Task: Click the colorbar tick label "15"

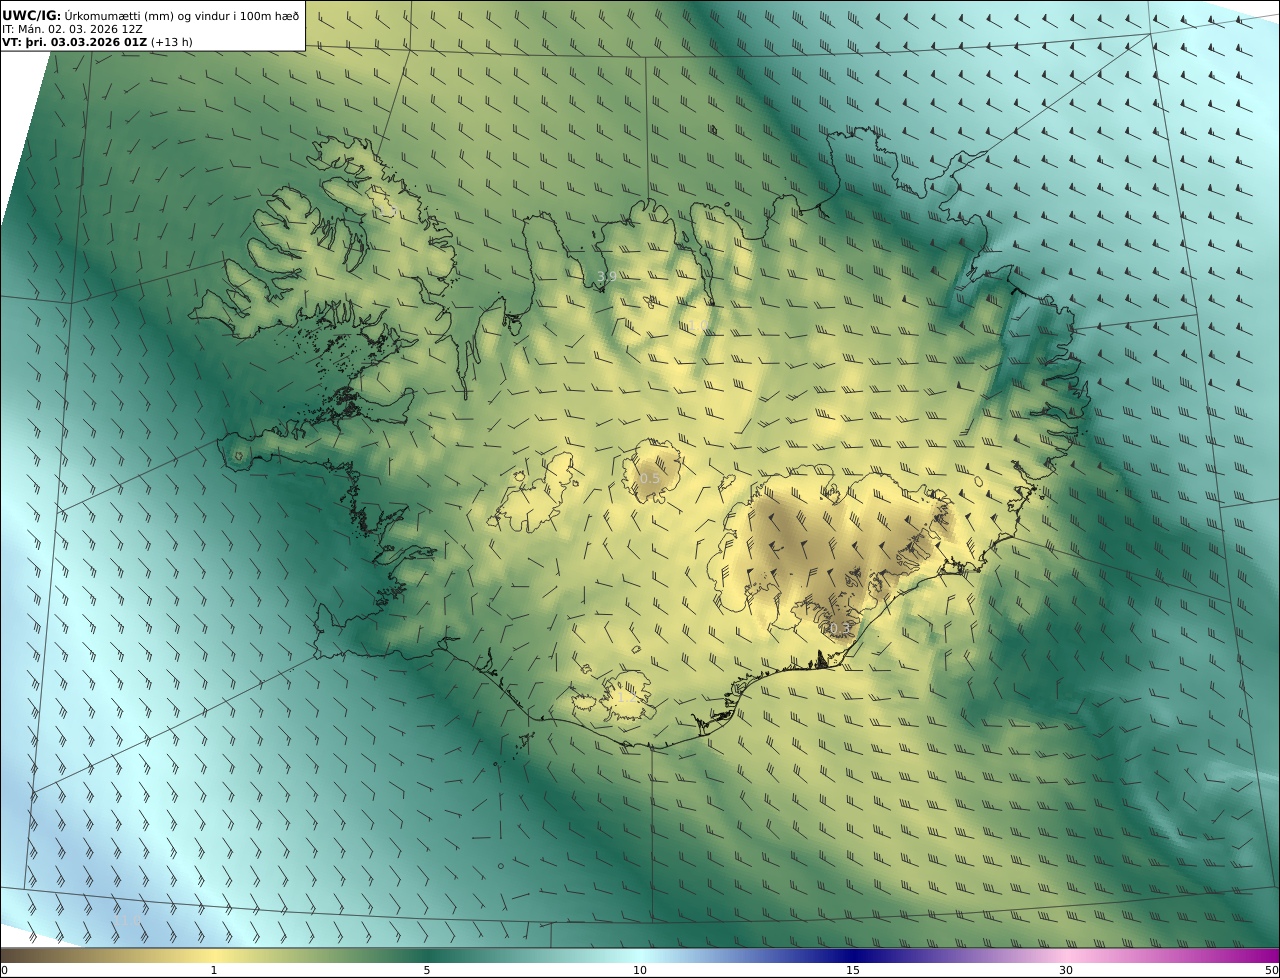Action: click(x=853, y=970)
